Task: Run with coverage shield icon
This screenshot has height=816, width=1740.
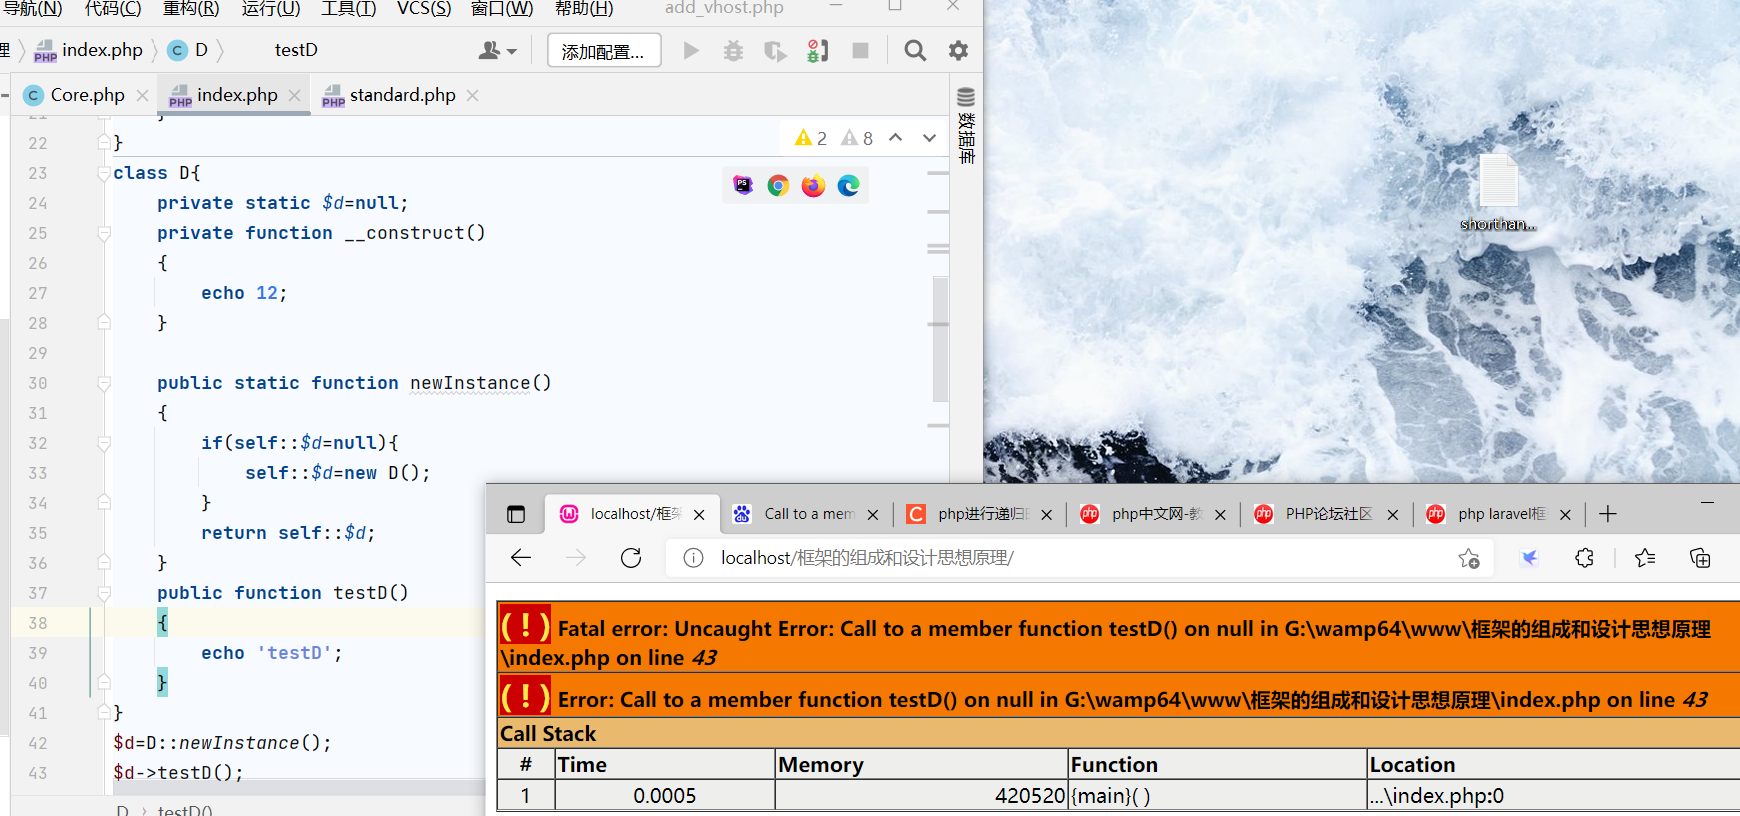Action: (775, 50)
